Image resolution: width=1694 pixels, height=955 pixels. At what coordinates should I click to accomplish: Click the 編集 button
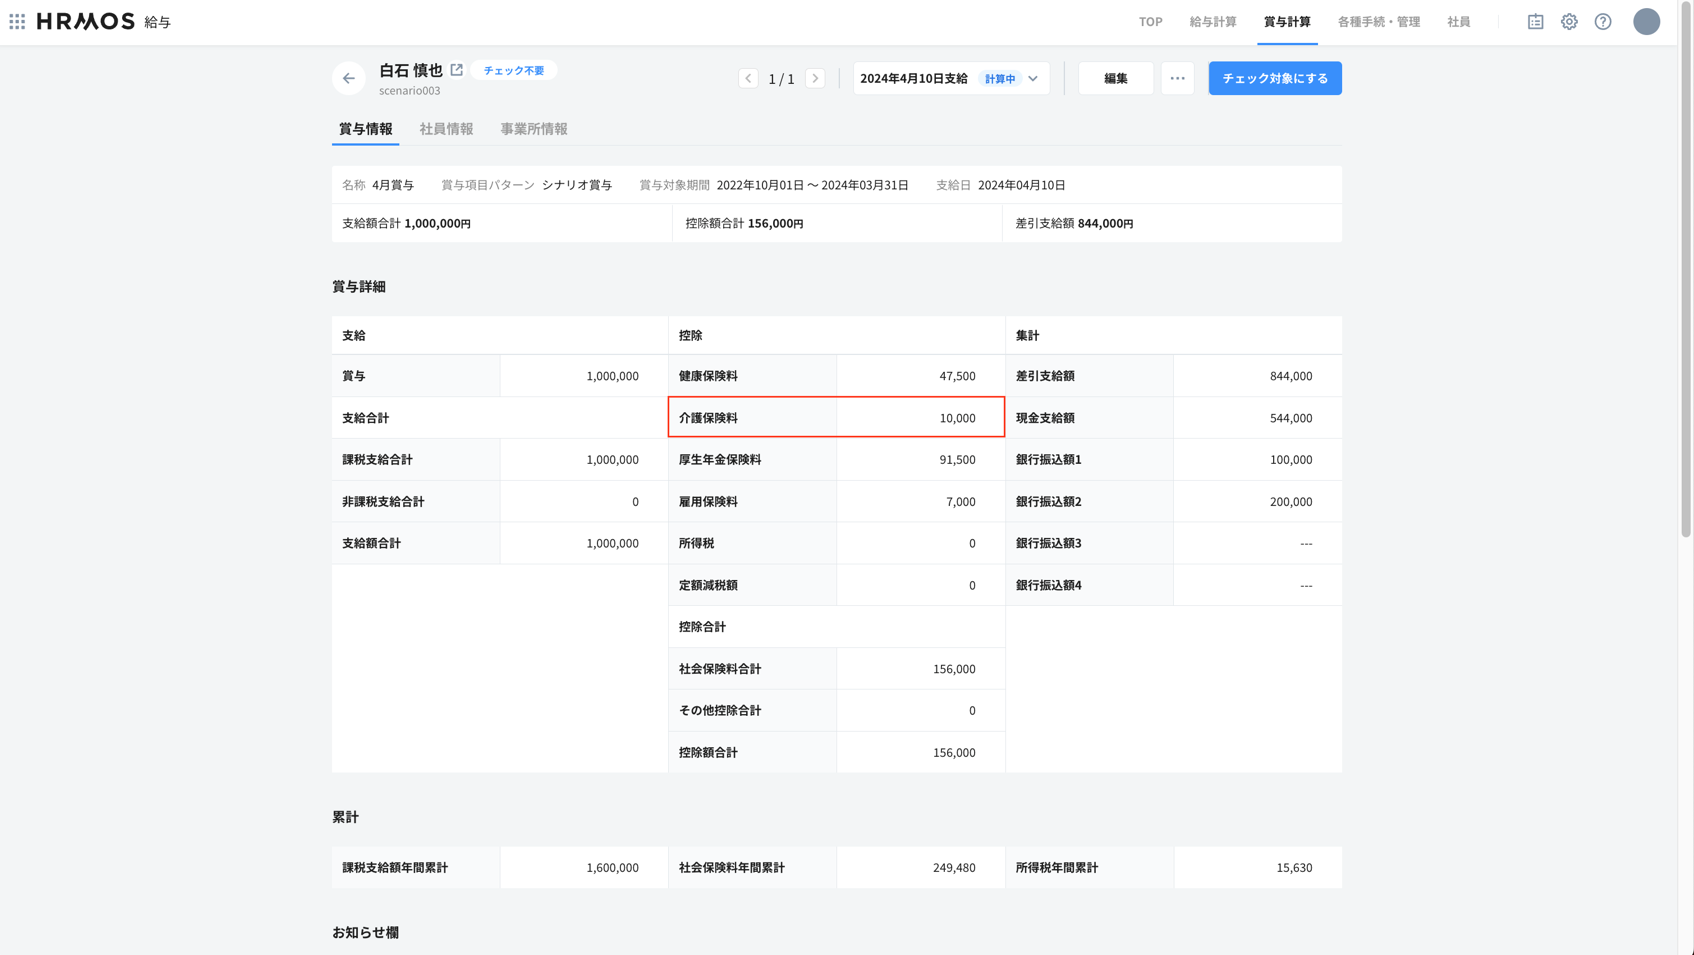coord(1115,78)
